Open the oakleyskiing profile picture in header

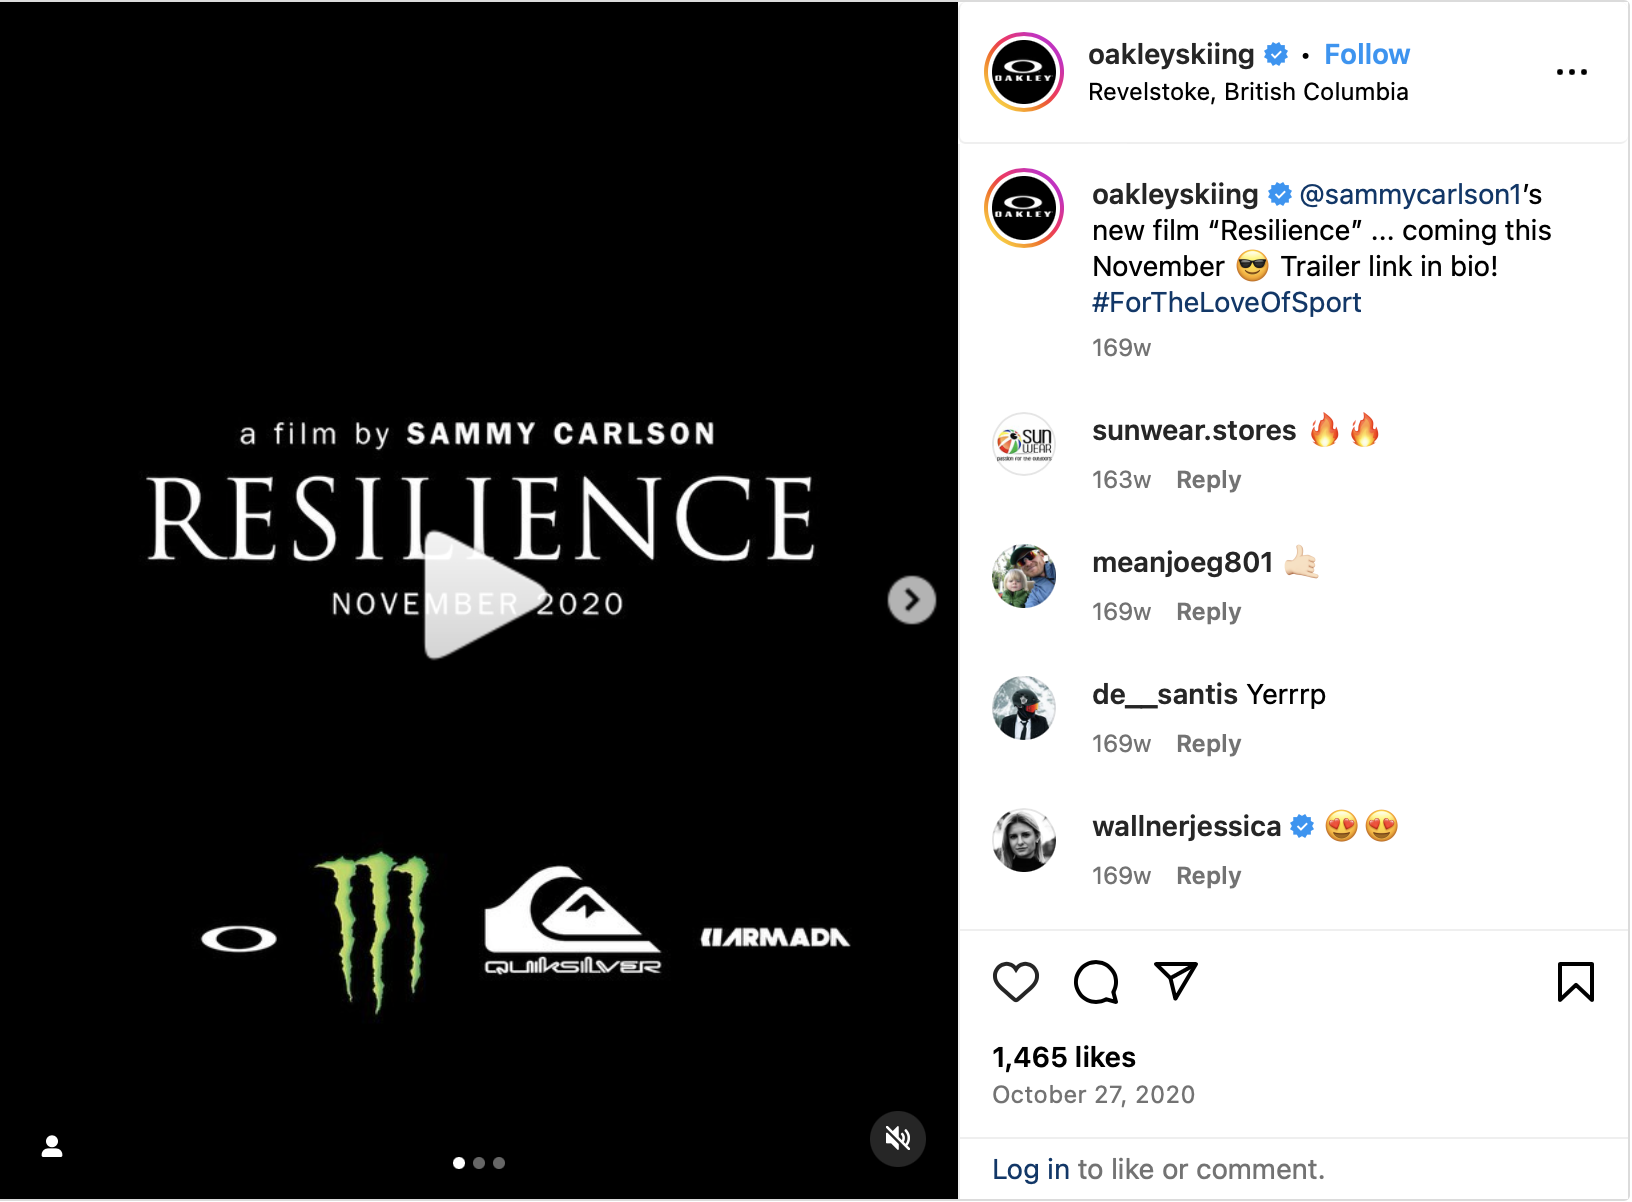pyautogui.click(x=1023, y=72)
